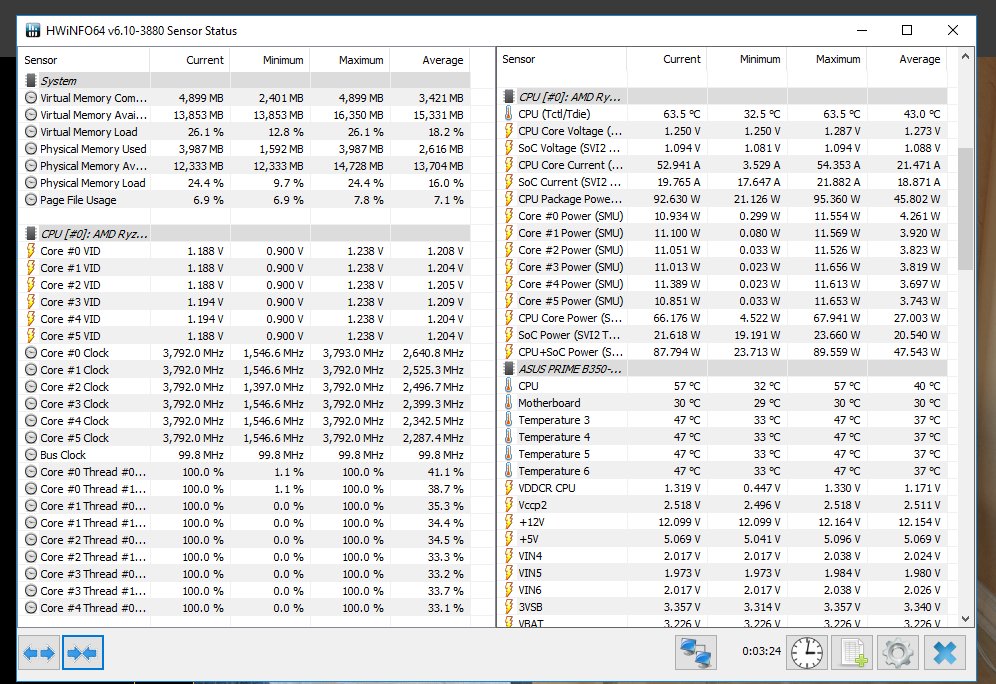Screen dimensions: 996x684
Task: Select the VIN5 row
Action: (722, 573)
